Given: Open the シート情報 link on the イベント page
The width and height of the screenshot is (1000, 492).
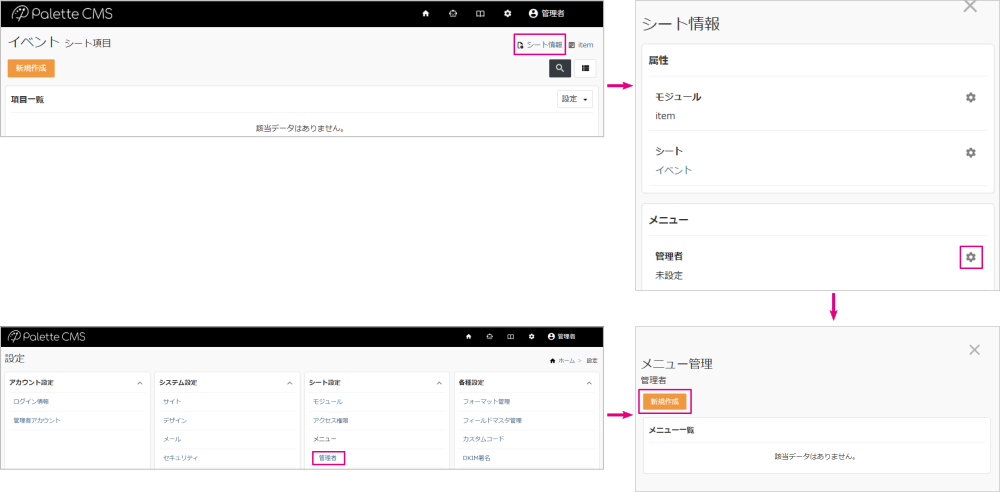Looking at the screenshot, I should pyautogui.click(x=540, y=45).
